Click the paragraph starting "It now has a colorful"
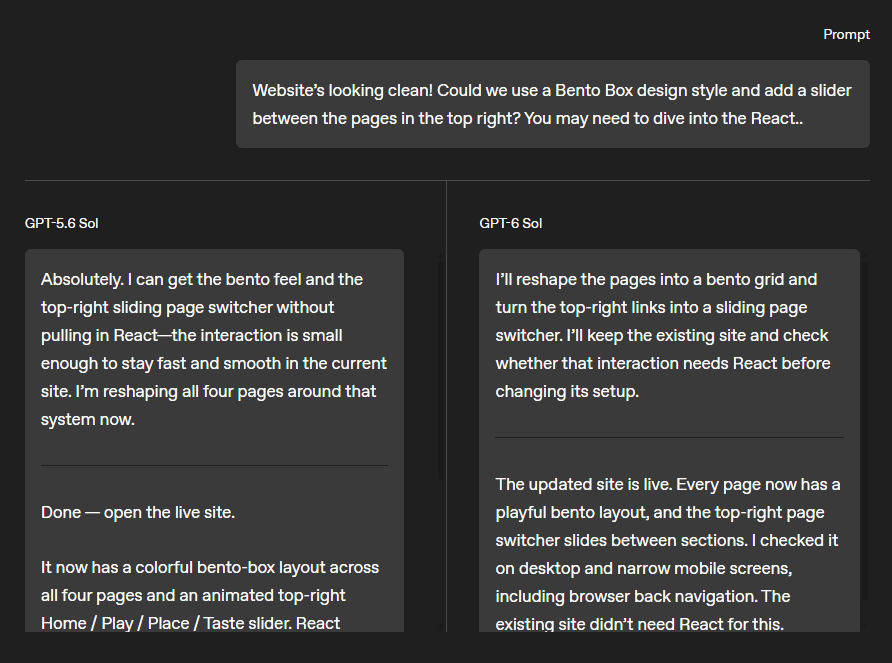 (210, 595)
